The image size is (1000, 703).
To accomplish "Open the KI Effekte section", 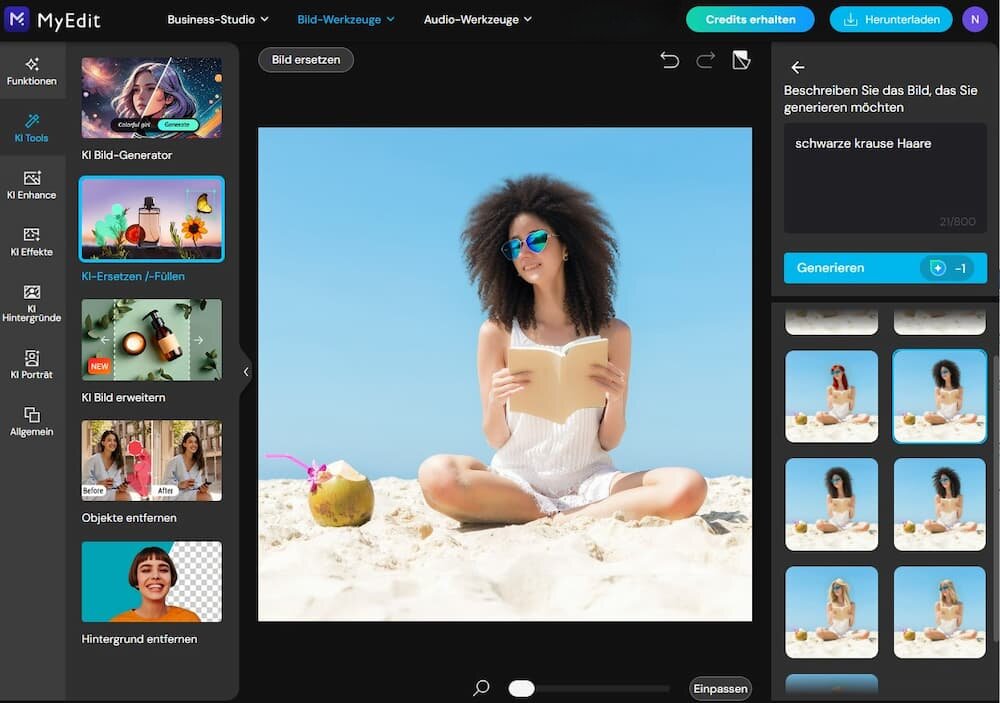I will coord(33,245).
